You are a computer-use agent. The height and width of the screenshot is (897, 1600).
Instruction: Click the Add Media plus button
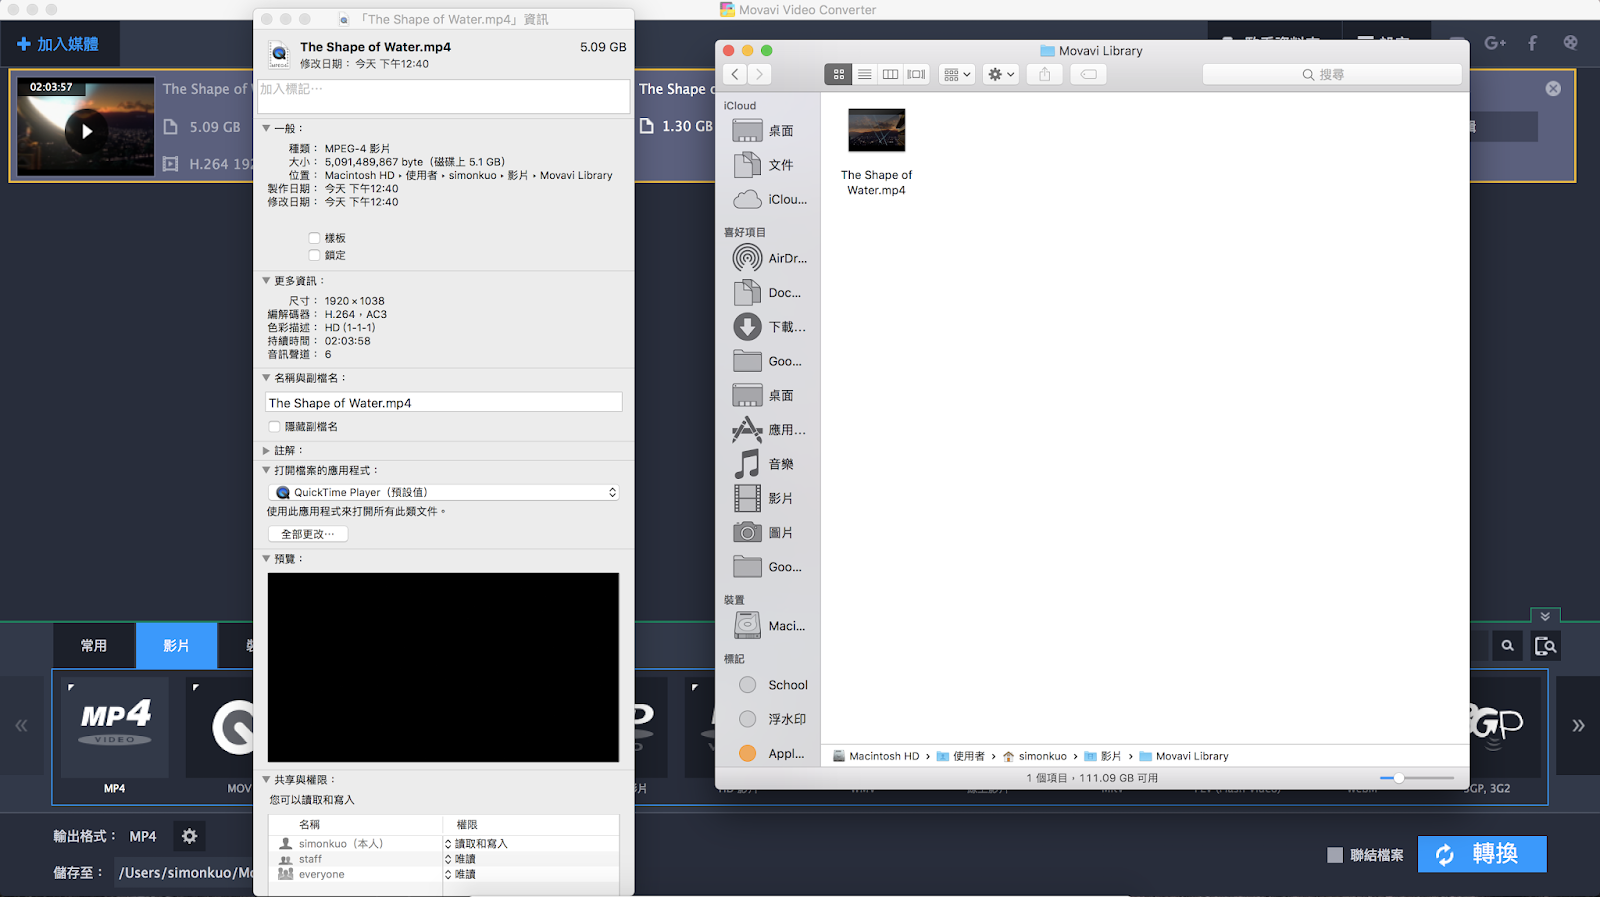(58, 44)
